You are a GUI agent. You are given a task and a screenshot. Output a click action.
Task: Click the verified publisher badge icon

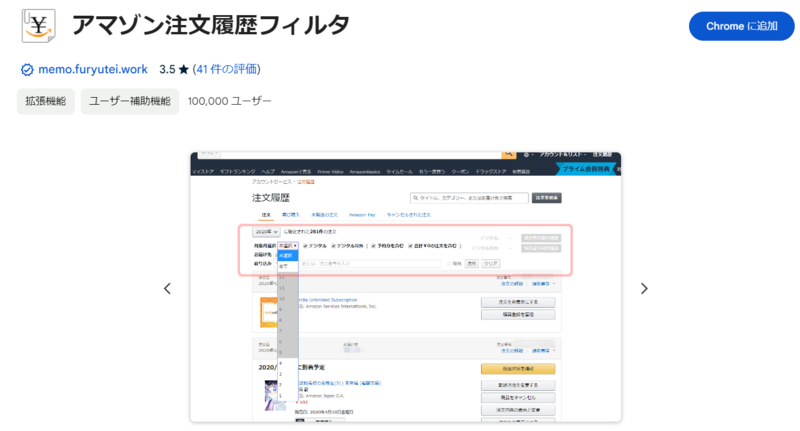pyautogui.click(x=27, y=70)
